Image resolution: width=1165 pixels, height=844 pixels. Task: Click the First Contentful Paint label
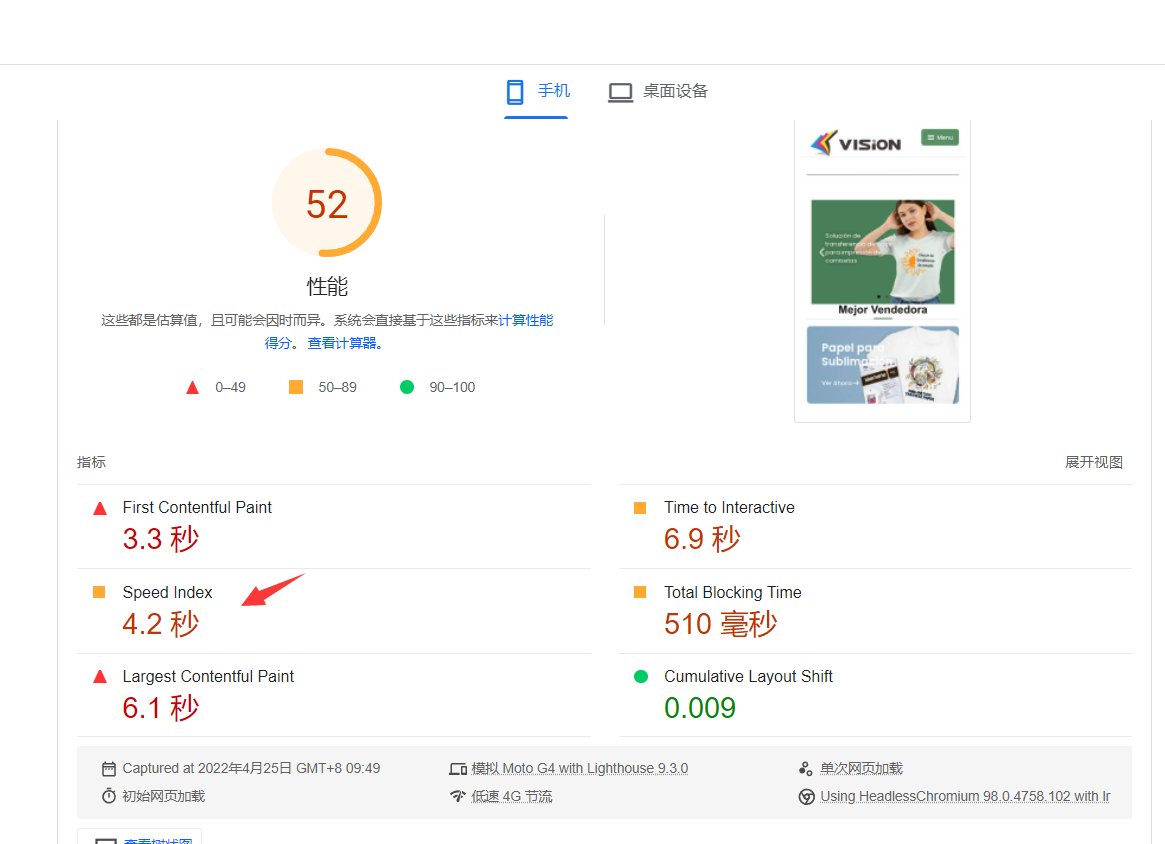tap(197, 507)
